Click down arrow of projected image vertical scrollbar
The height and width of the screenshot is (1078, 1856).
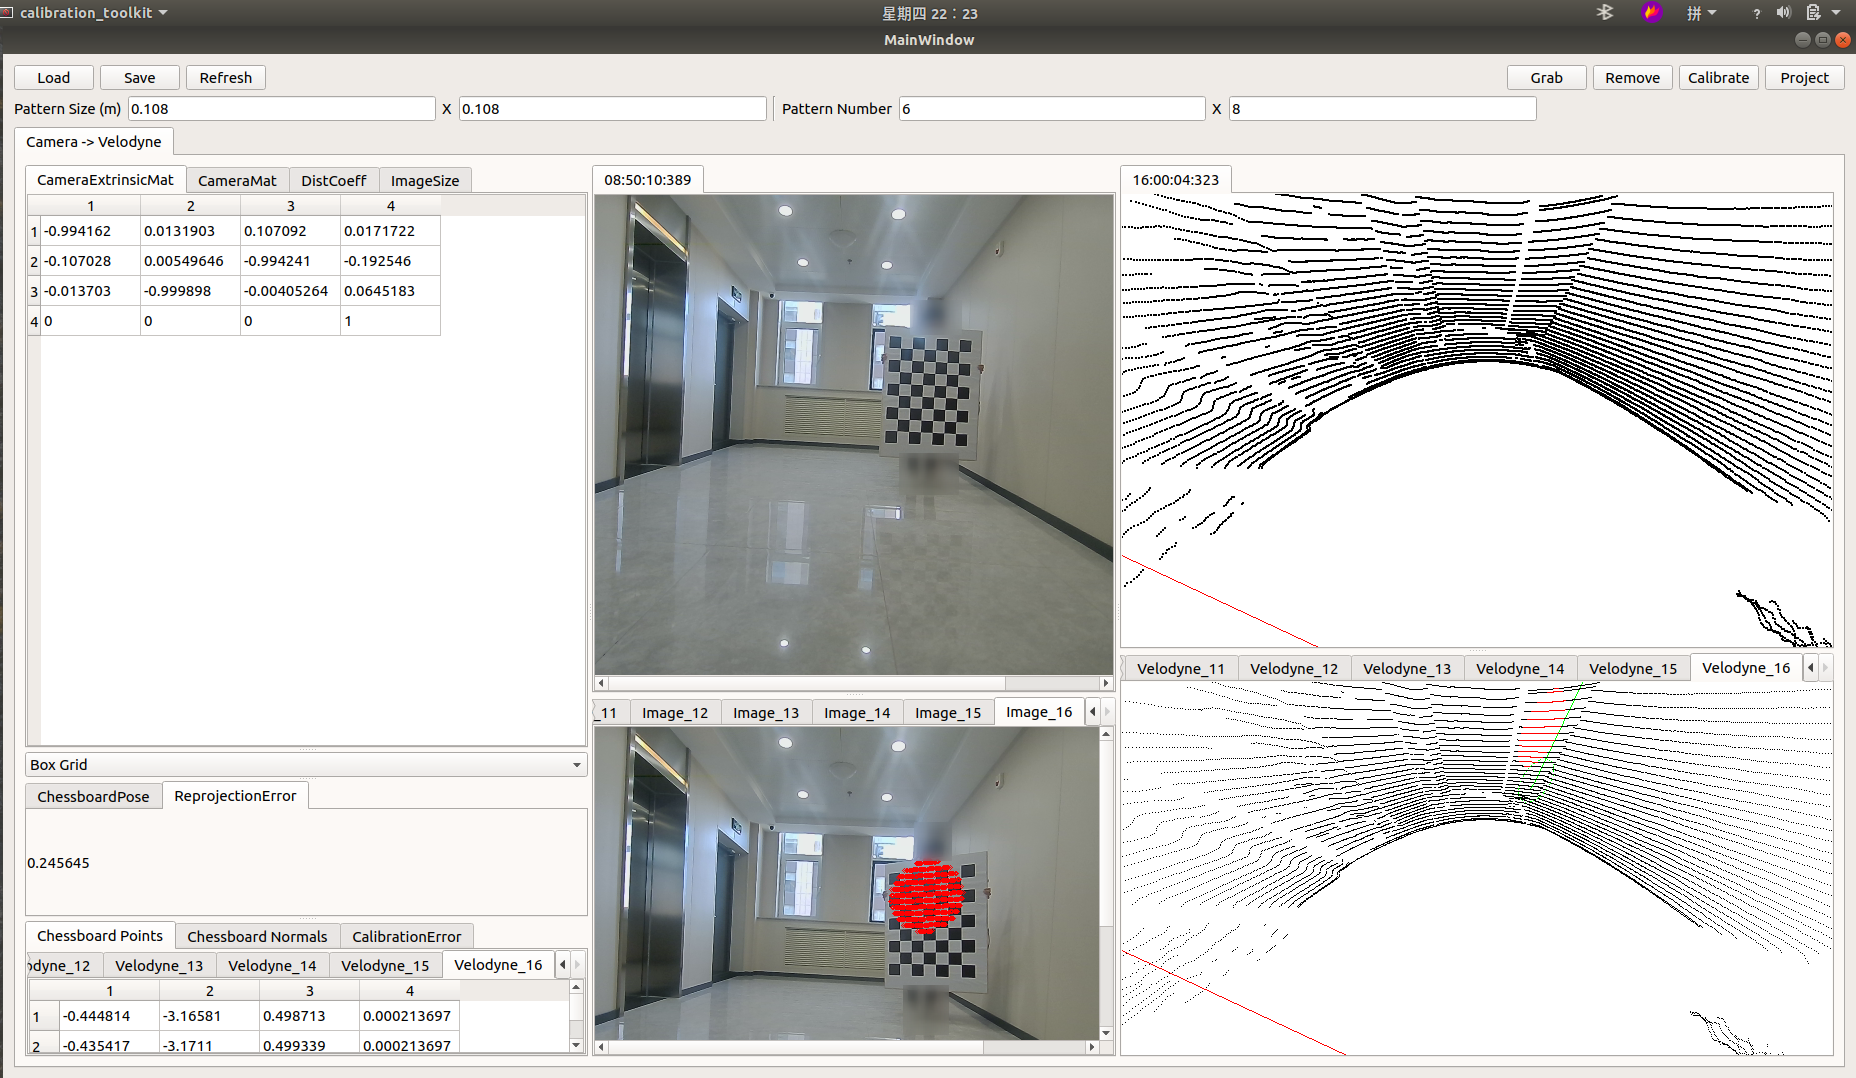coord(1106,1033)
